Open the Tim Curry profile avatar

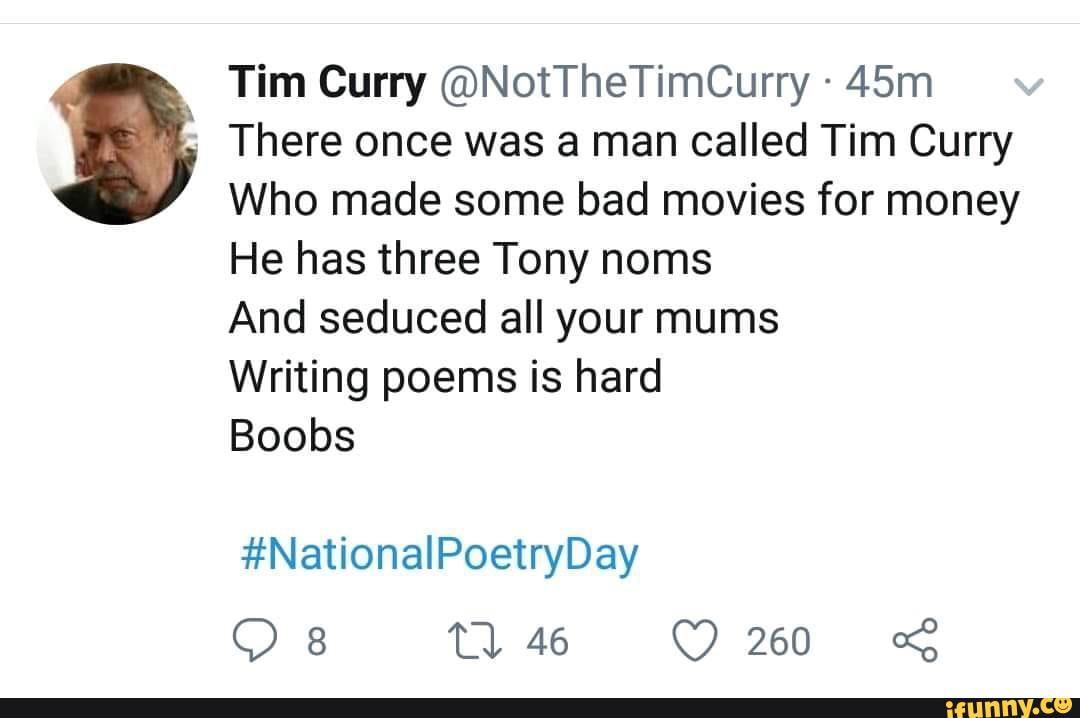coord(117,143)
